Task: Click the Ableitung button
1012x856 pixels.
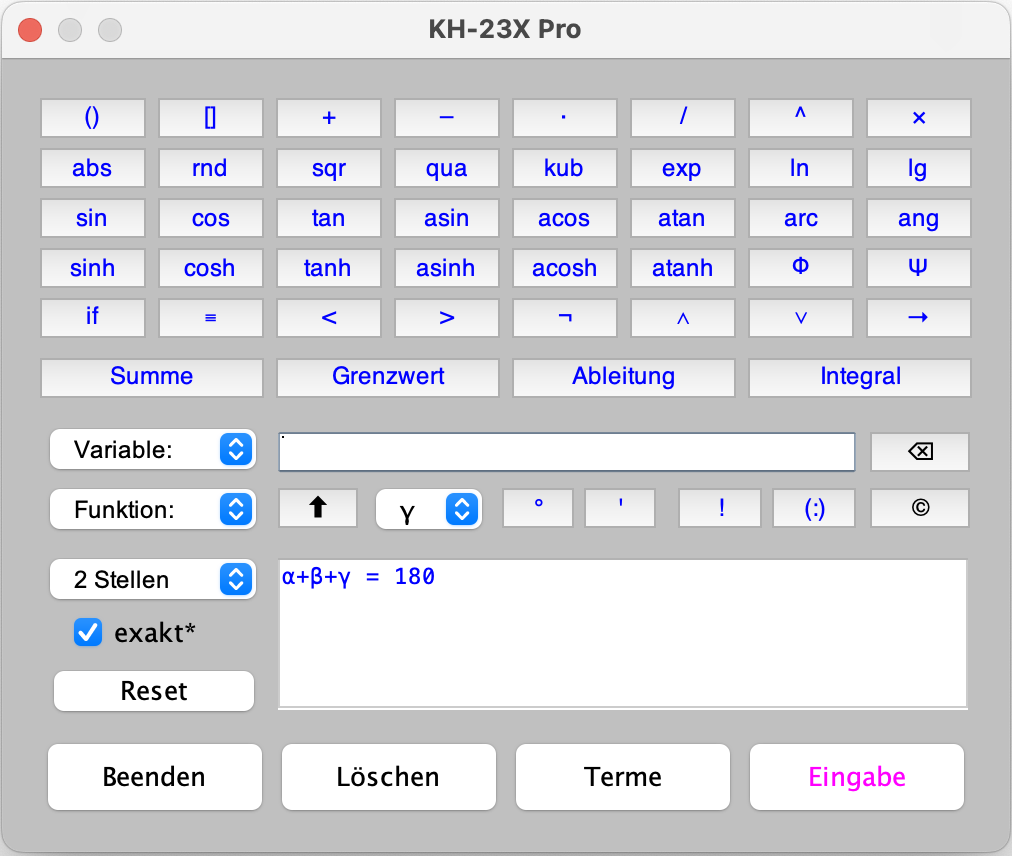Action: point(623,377)
